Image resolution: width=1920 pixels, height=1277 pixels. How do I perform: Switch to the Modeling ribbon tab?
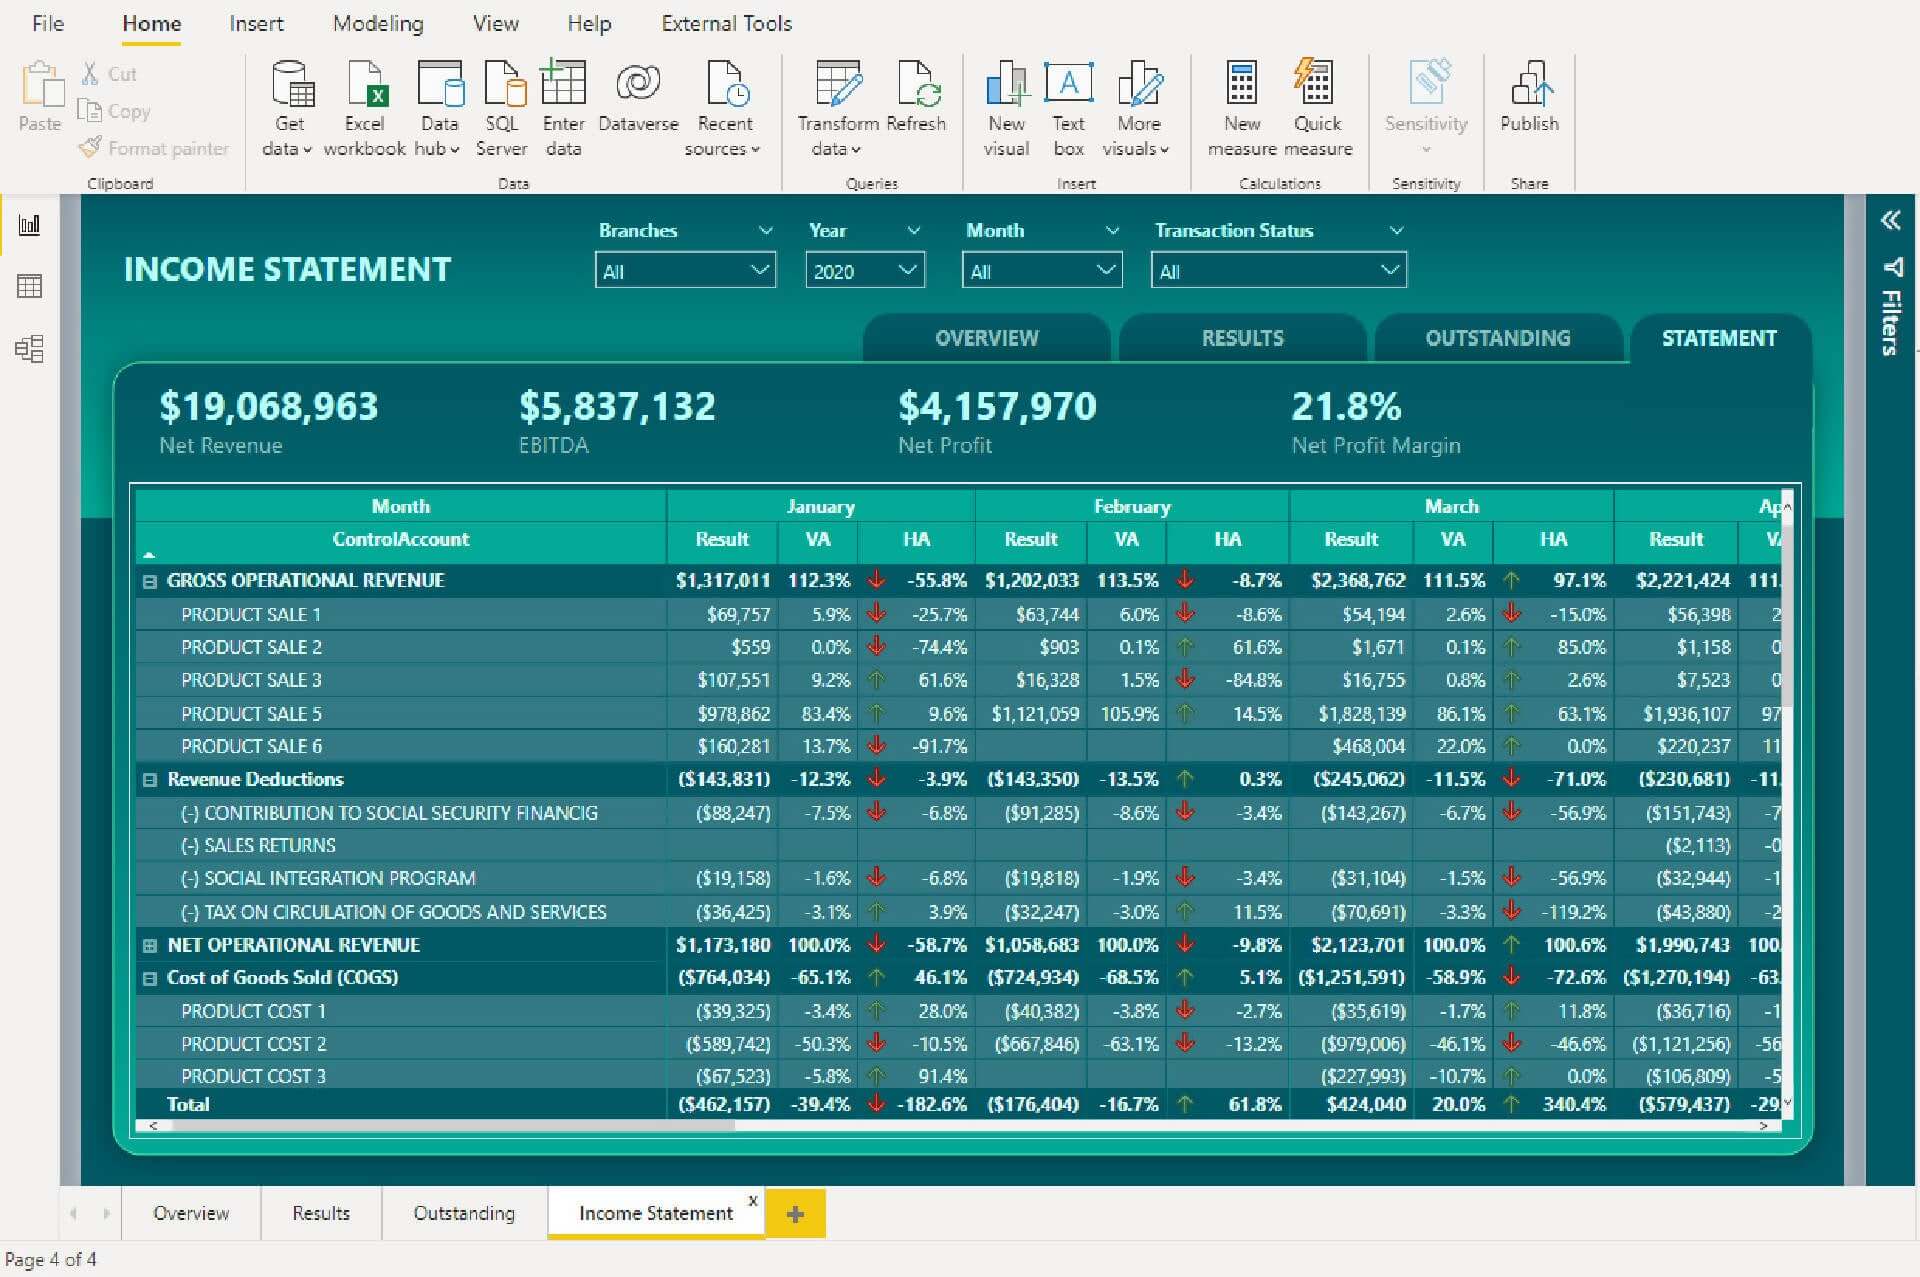(x=378, y=23)
